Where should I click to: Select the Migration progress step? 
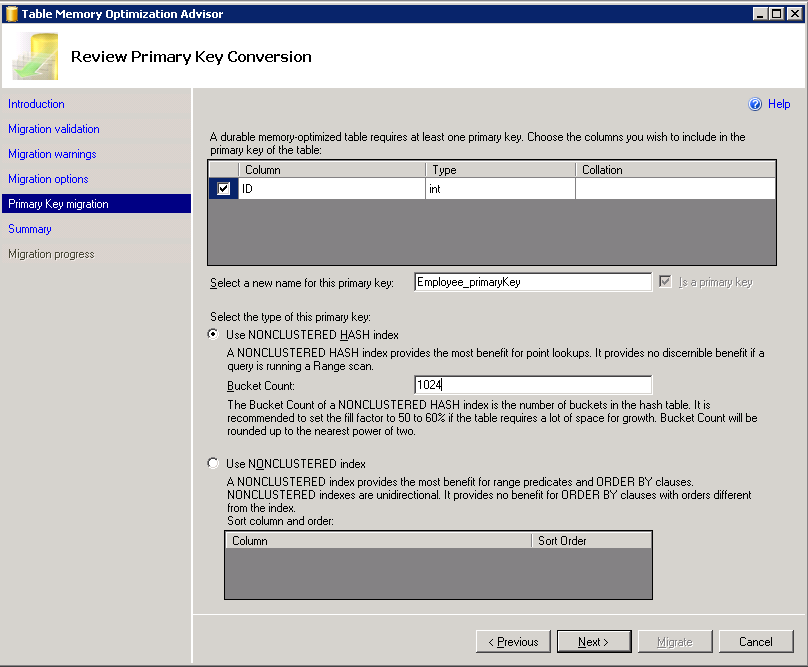tap(51, 254)
